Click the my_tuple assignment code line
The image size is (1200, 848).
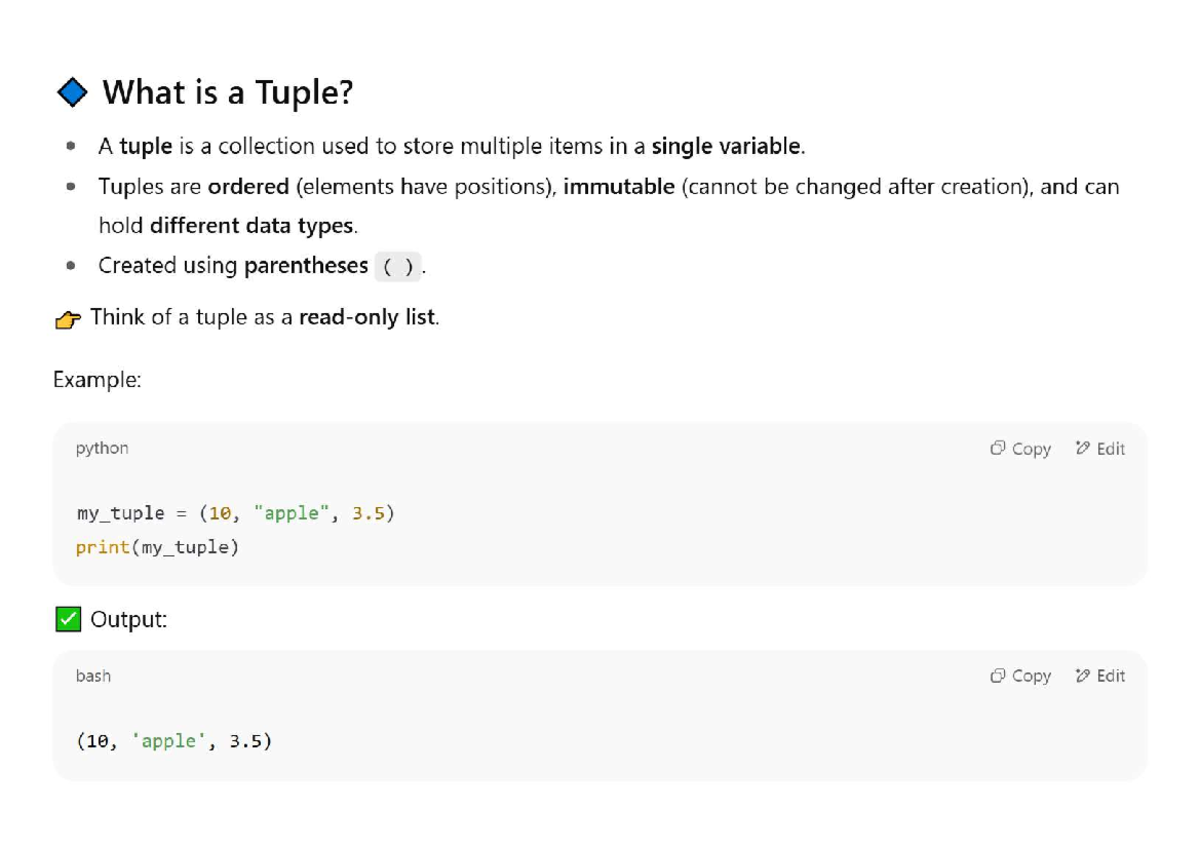click(x=235, y=513)
